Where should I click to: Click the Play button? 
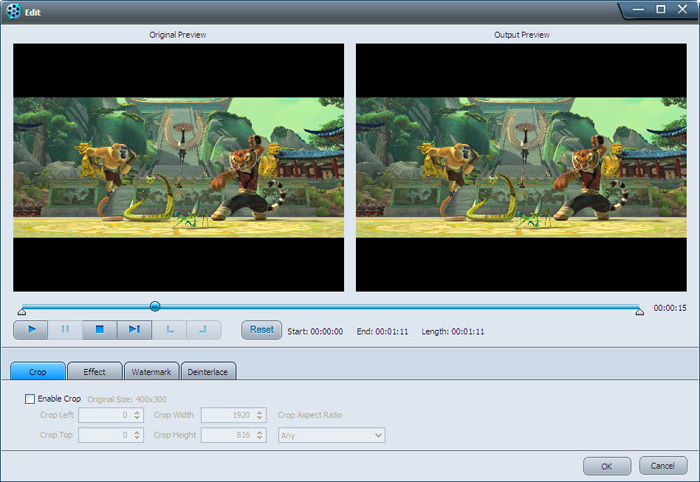coord(32,329)
